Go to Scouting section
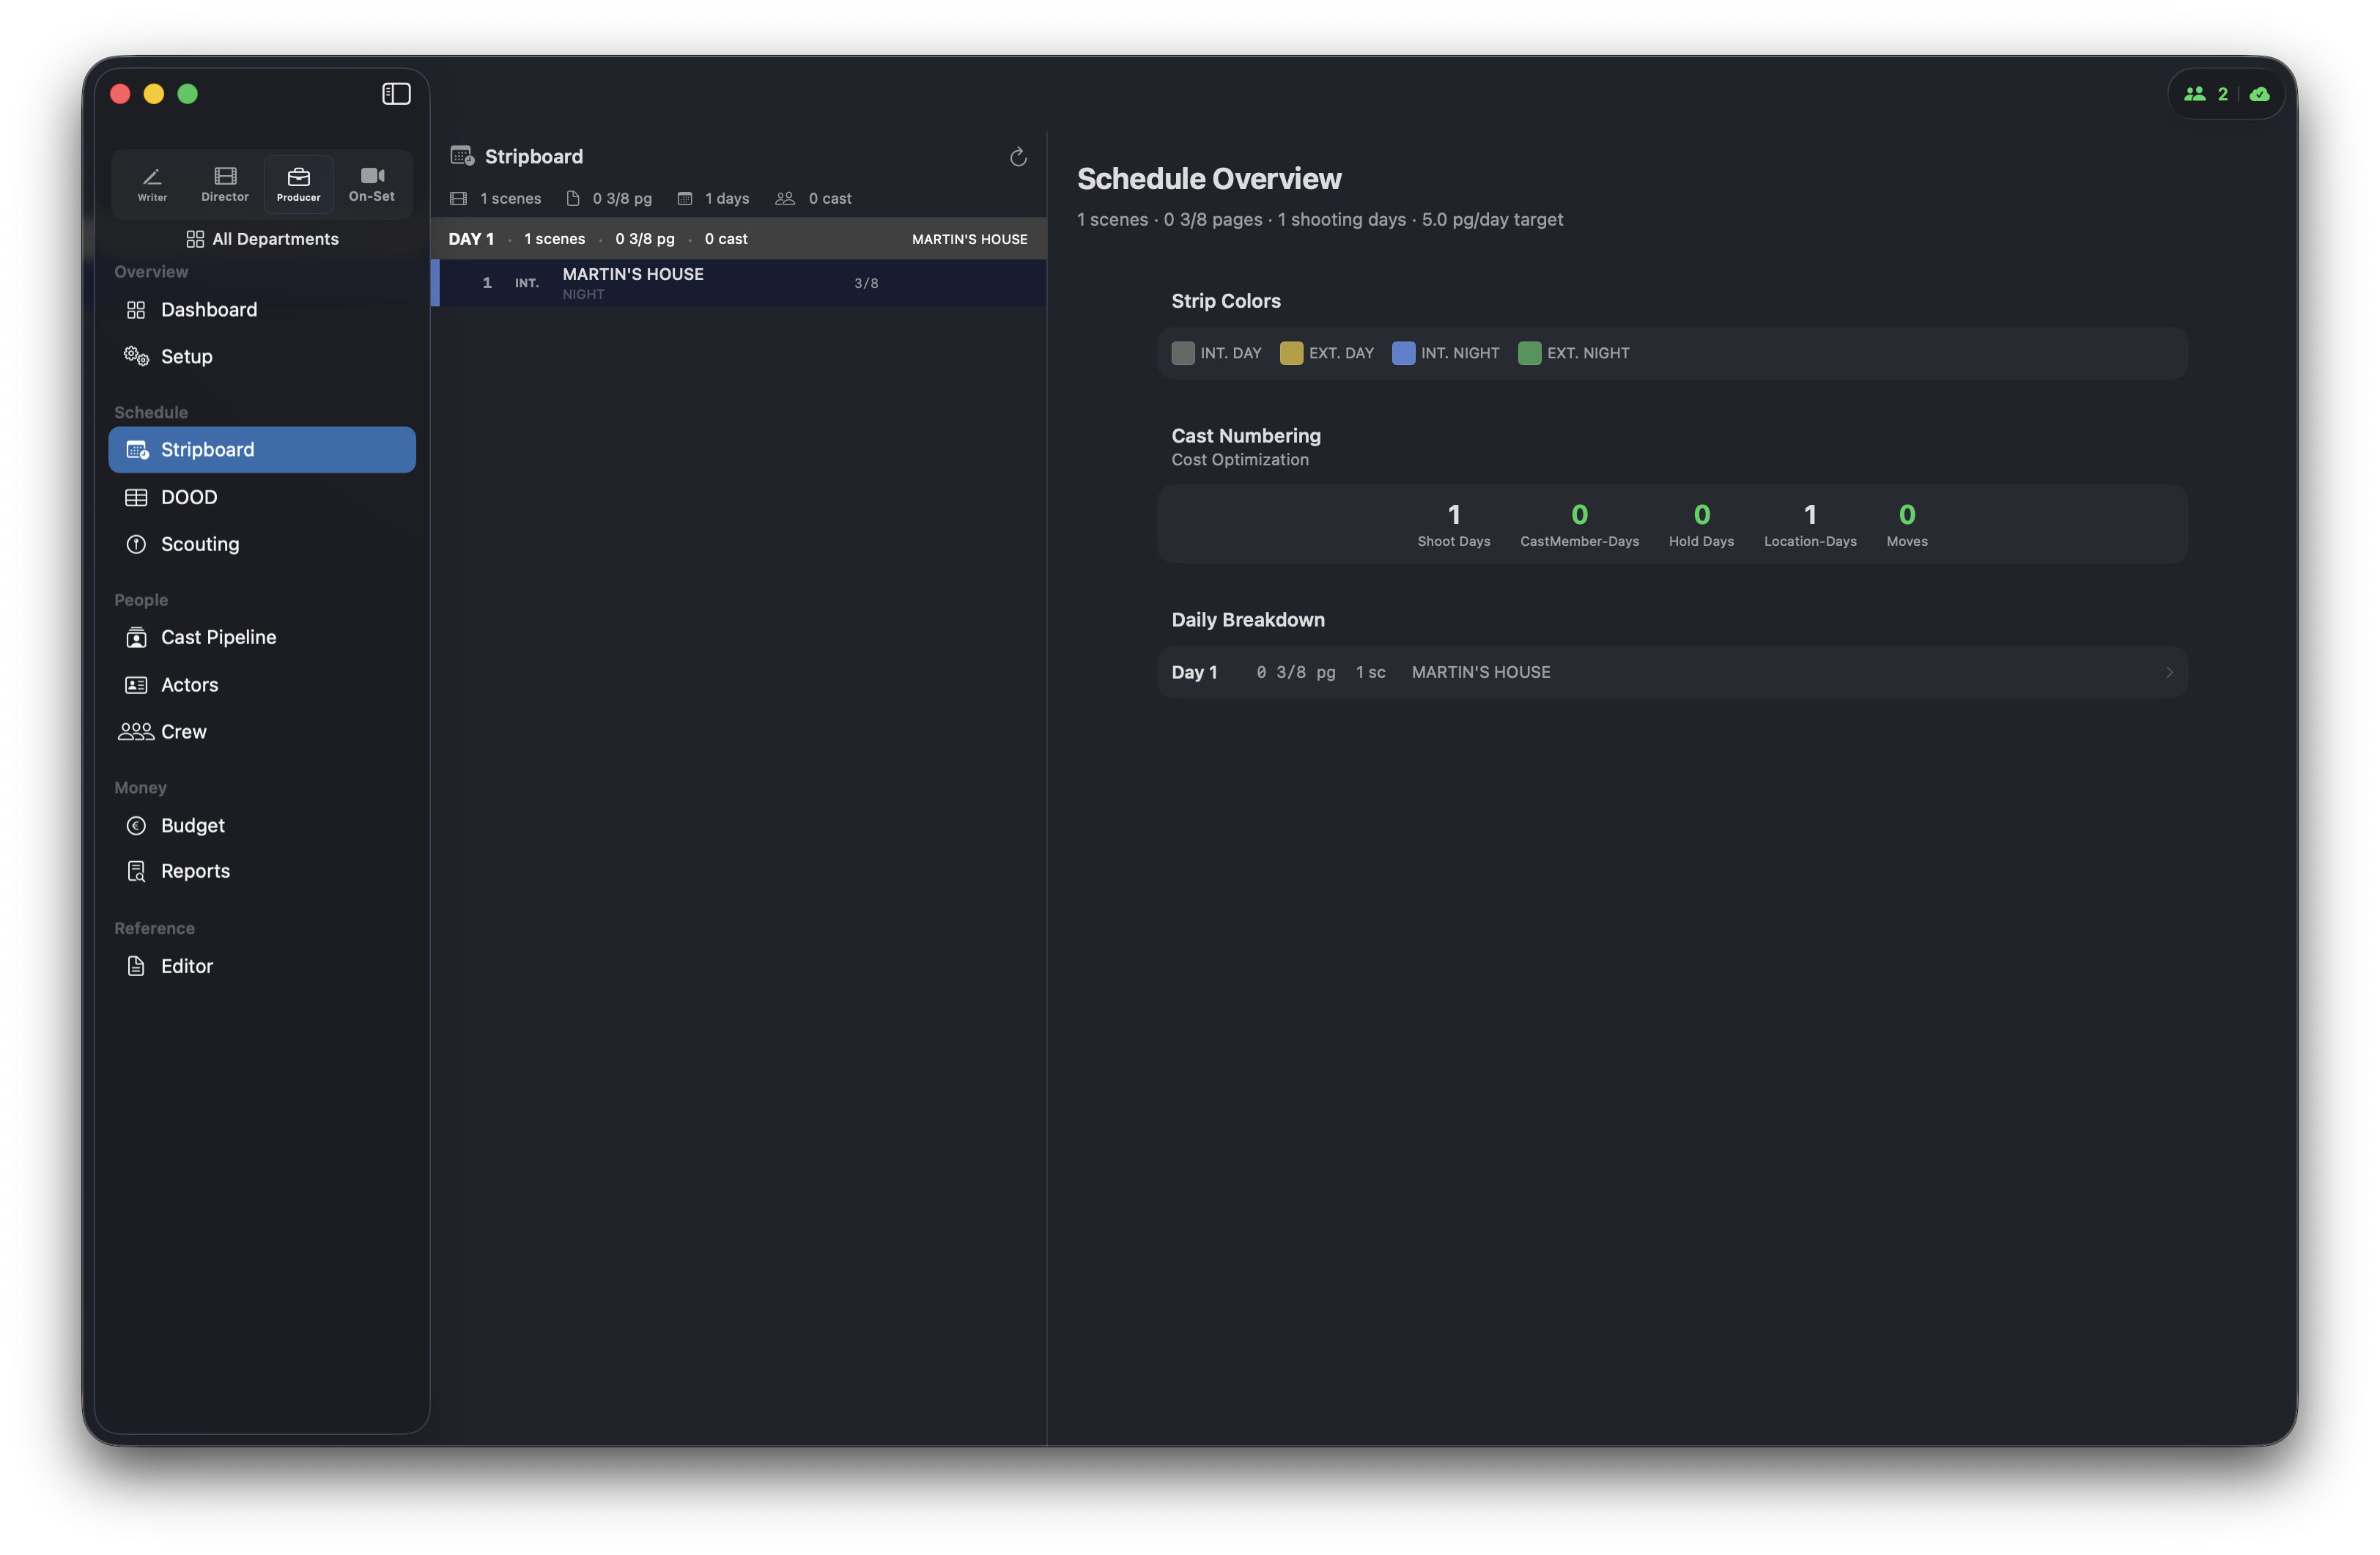The width and height of the screenshot is (2380, 1555). (x=199, y=544)
